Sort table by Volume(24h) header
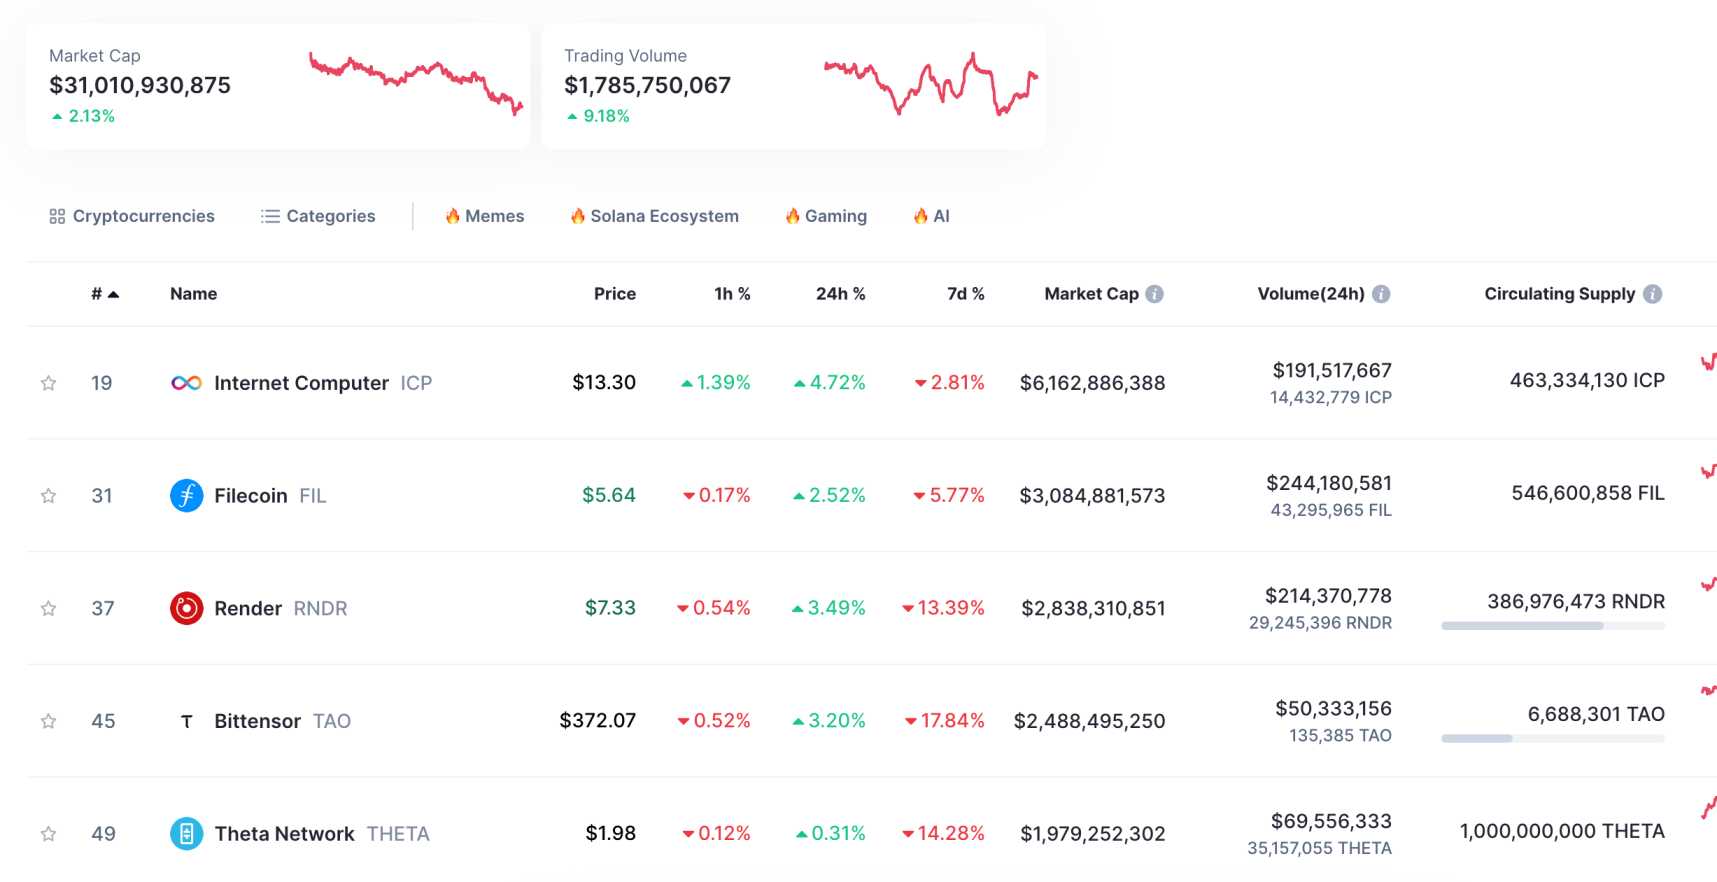The height and width of the screenshot is (882, 1717). [x=1311, y=294]
